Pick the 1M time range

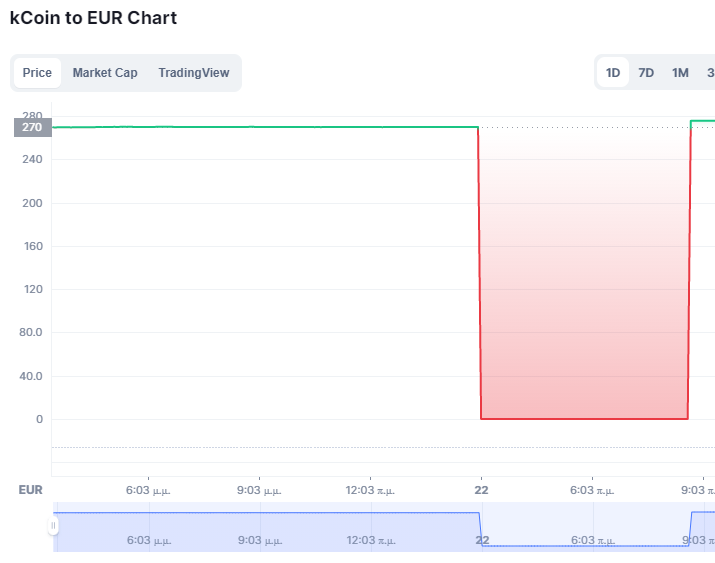[x=680, y=73]
